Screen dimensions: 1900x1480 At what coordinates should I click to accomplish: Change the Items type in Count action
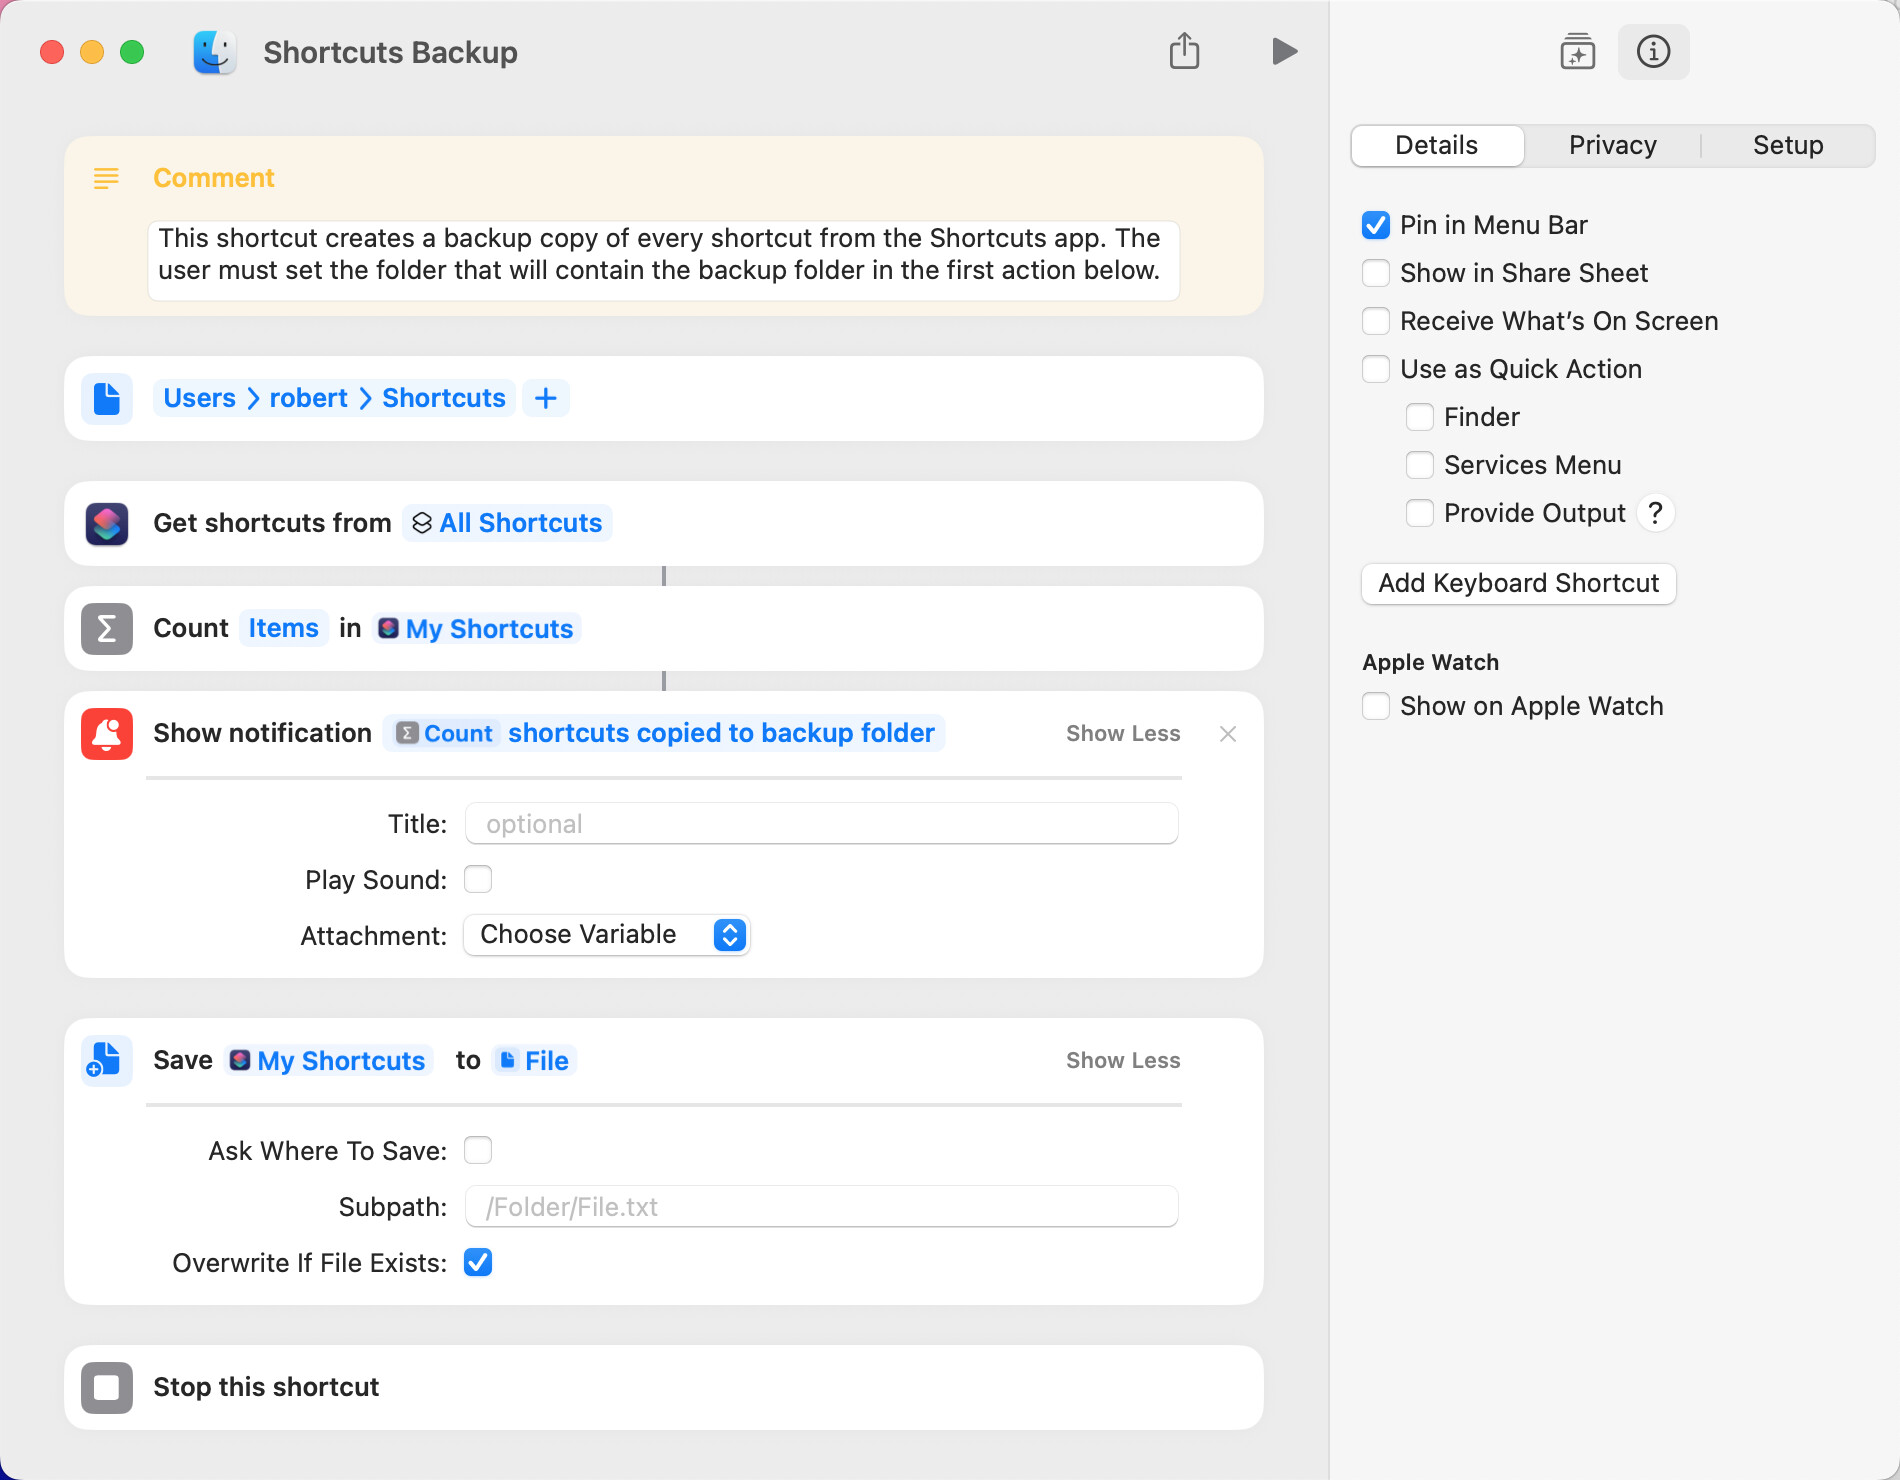click(x=284, y=628)
